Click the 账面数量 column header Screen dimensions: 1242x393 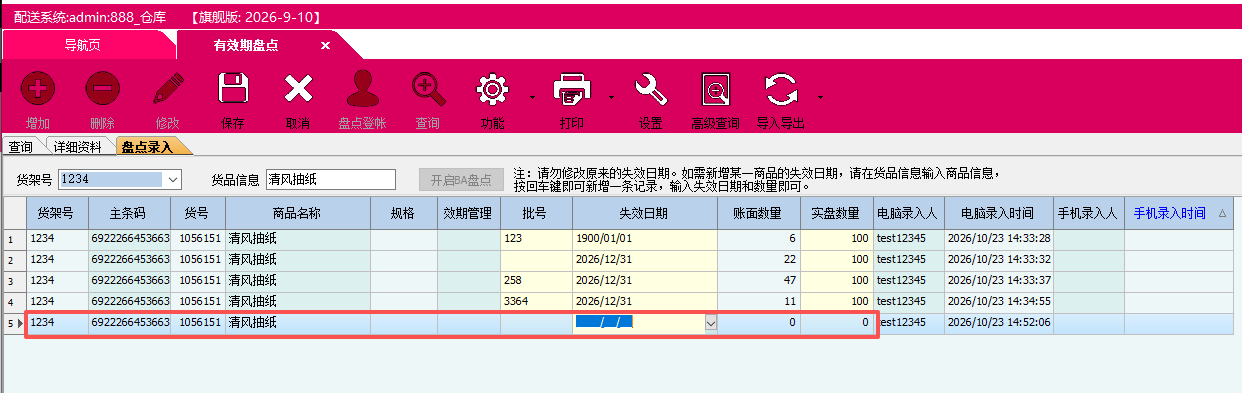tap(758, 213)
